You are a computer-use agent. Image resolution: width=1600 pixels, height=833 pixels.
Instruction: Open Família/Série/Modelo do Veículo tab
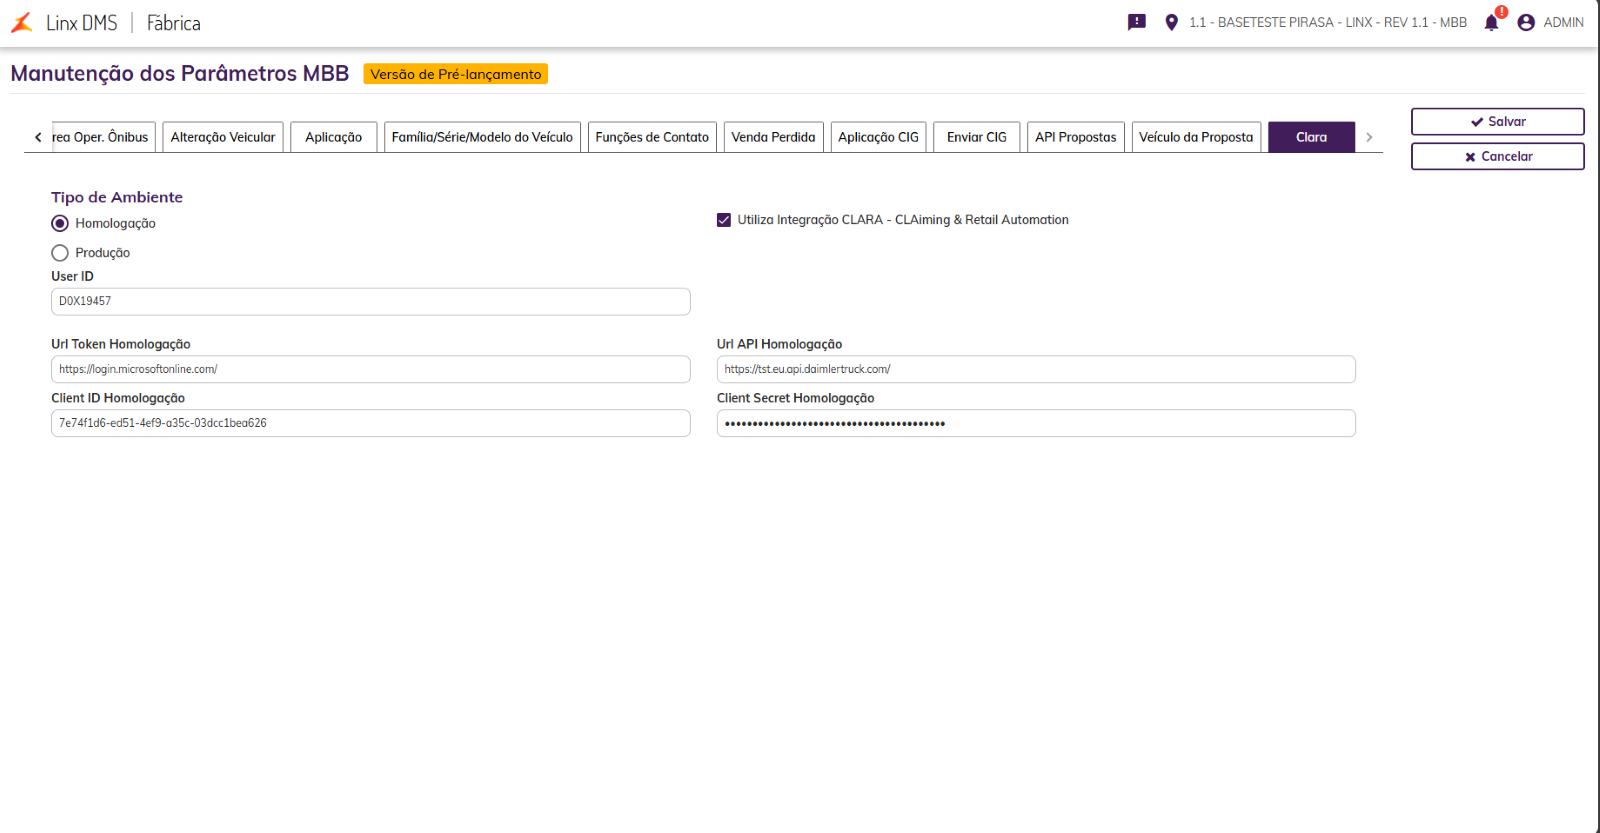pyautogui.click(x=482, y=137)
